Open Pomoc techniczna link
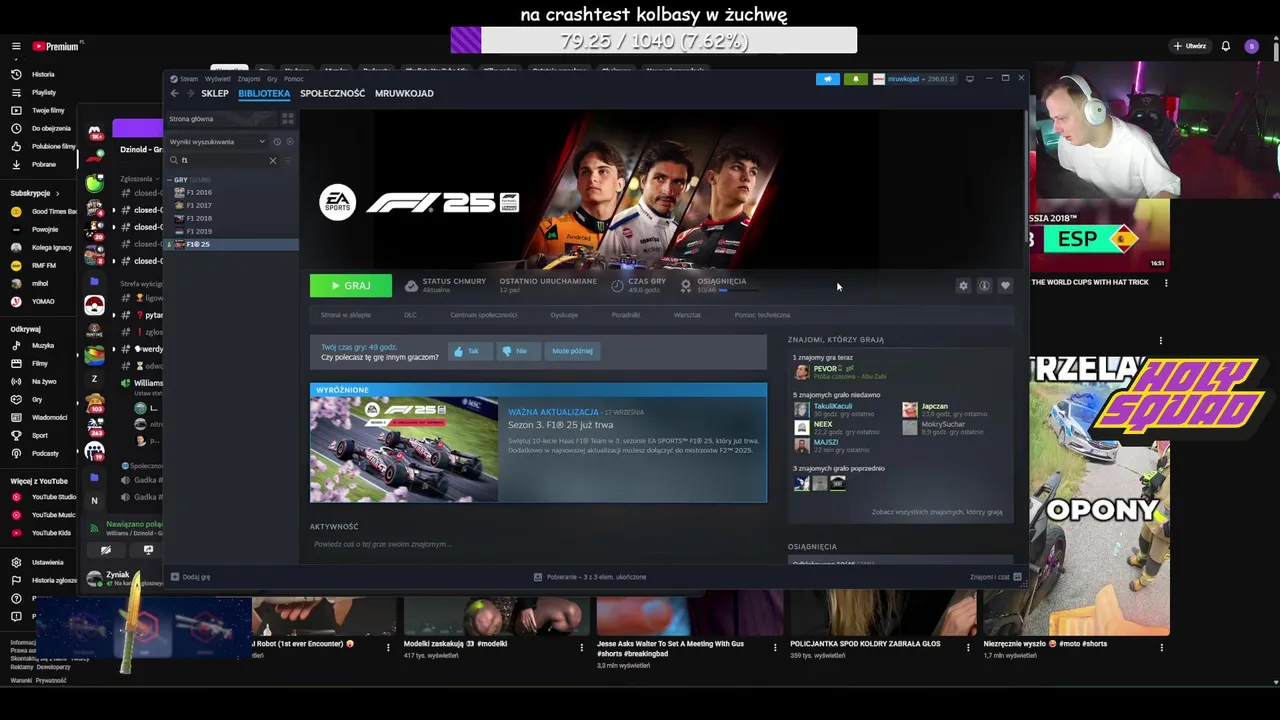 click(762, 315)
